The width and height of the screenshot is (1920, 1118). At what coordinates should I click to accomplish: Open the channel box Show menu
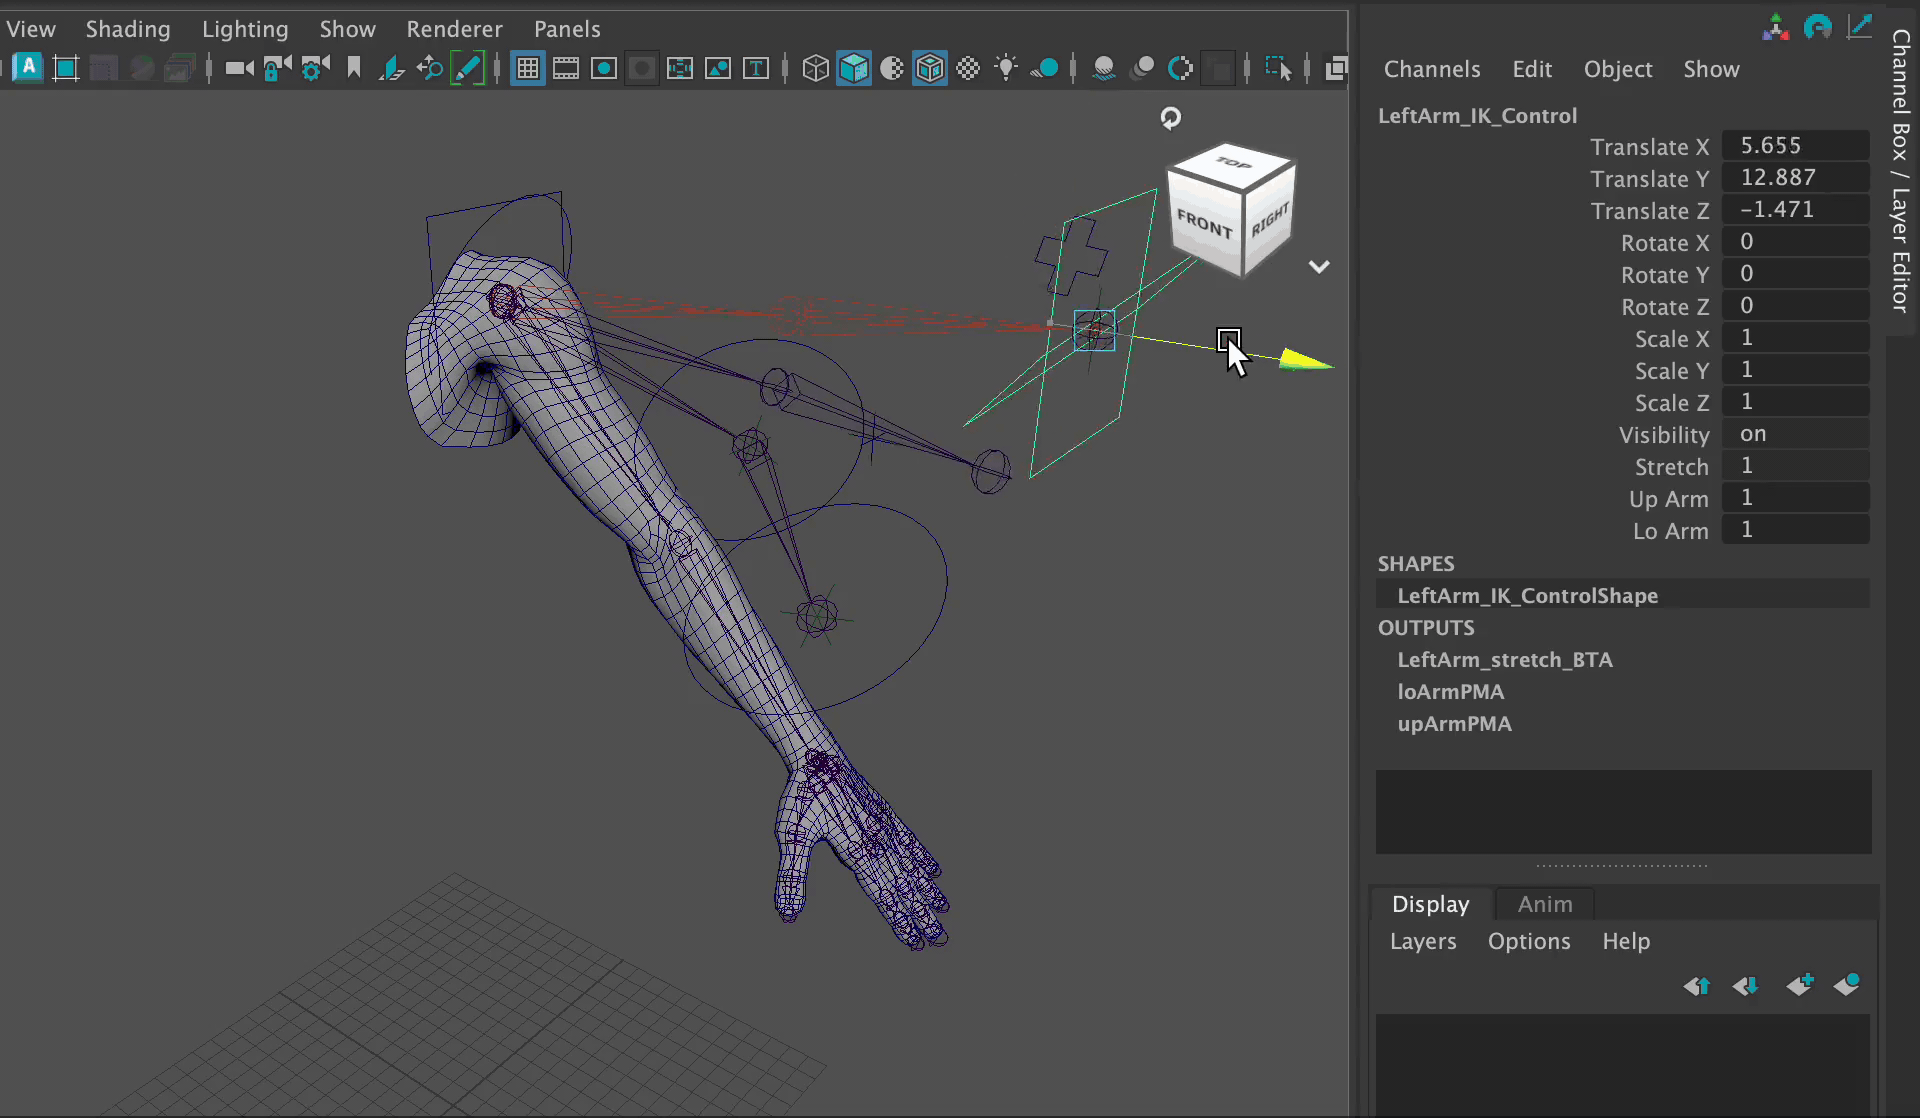point(1711,69)
